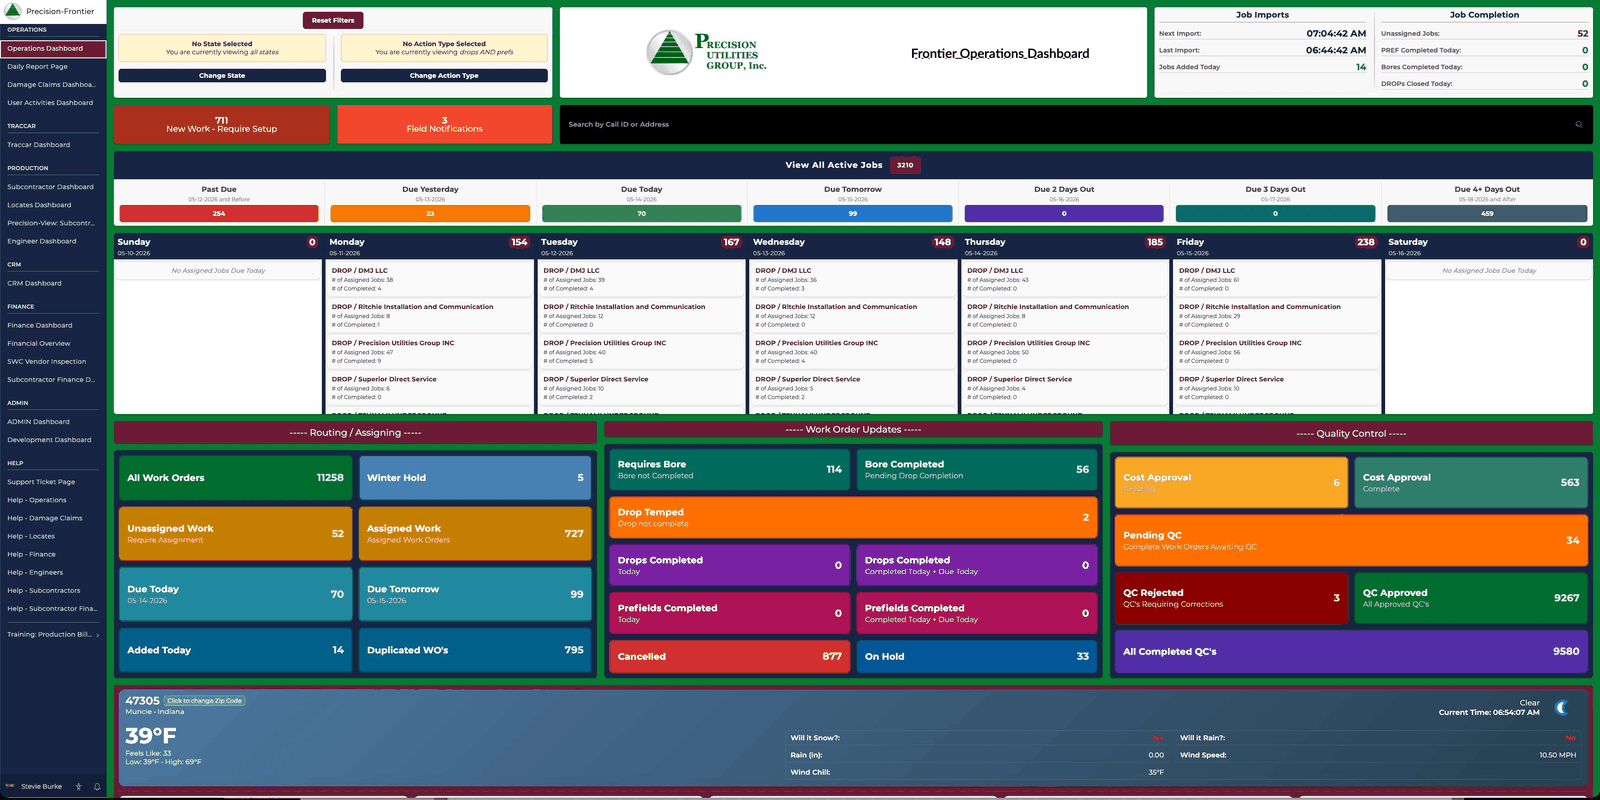Go to CRM Dashboard
The height and width of the screenshot is (800, 1600).
coord(53,283)
